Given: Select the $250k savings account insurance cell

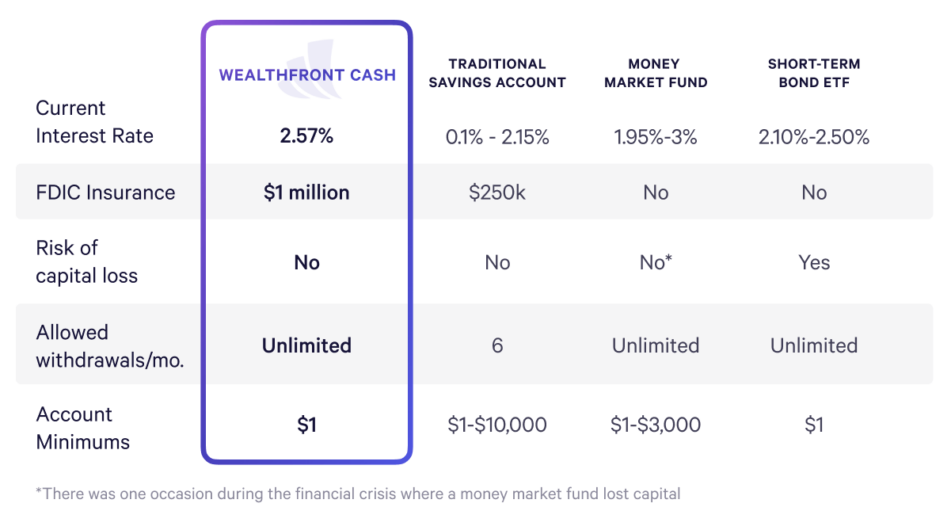Looking at the screenshot, I should [x=497, y=193].
